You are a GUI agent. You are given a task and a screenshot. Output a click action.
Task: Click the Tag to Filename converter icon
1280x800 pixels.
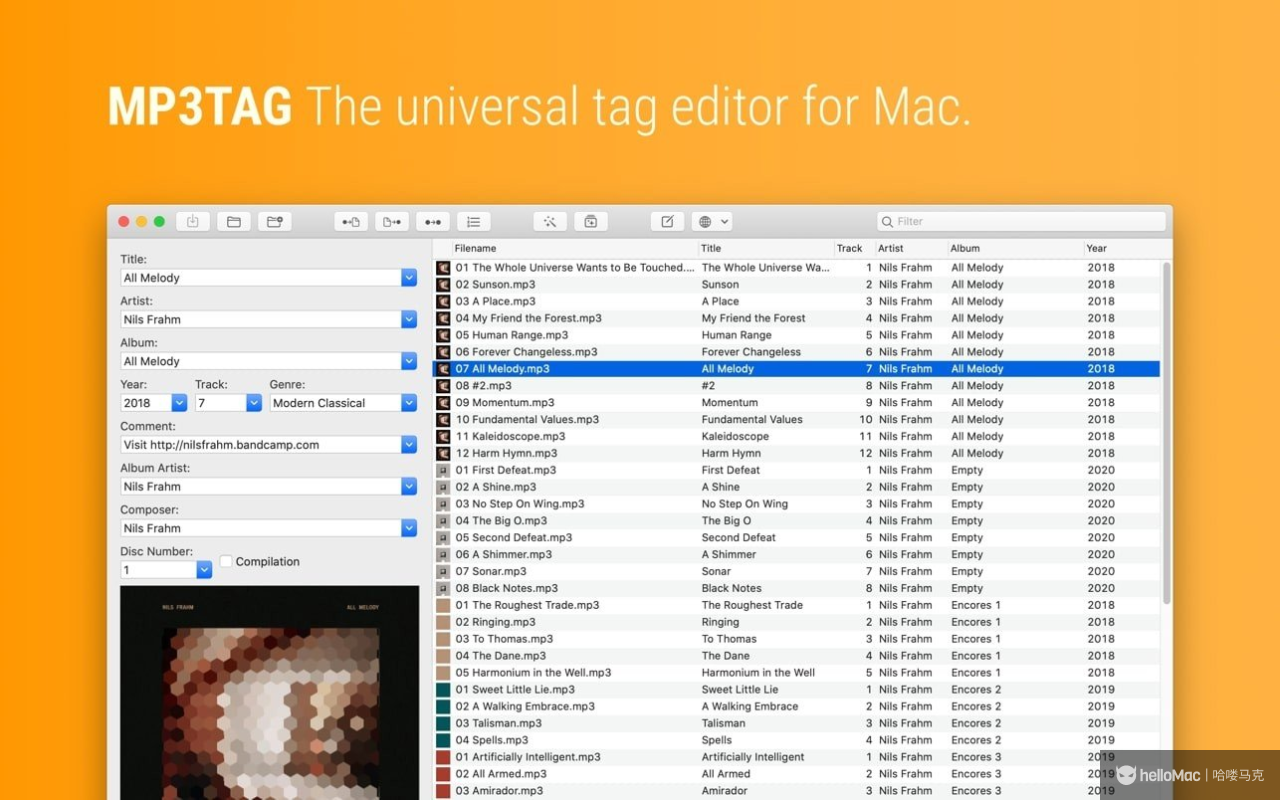pyautogui.click(x=351, y=221)
